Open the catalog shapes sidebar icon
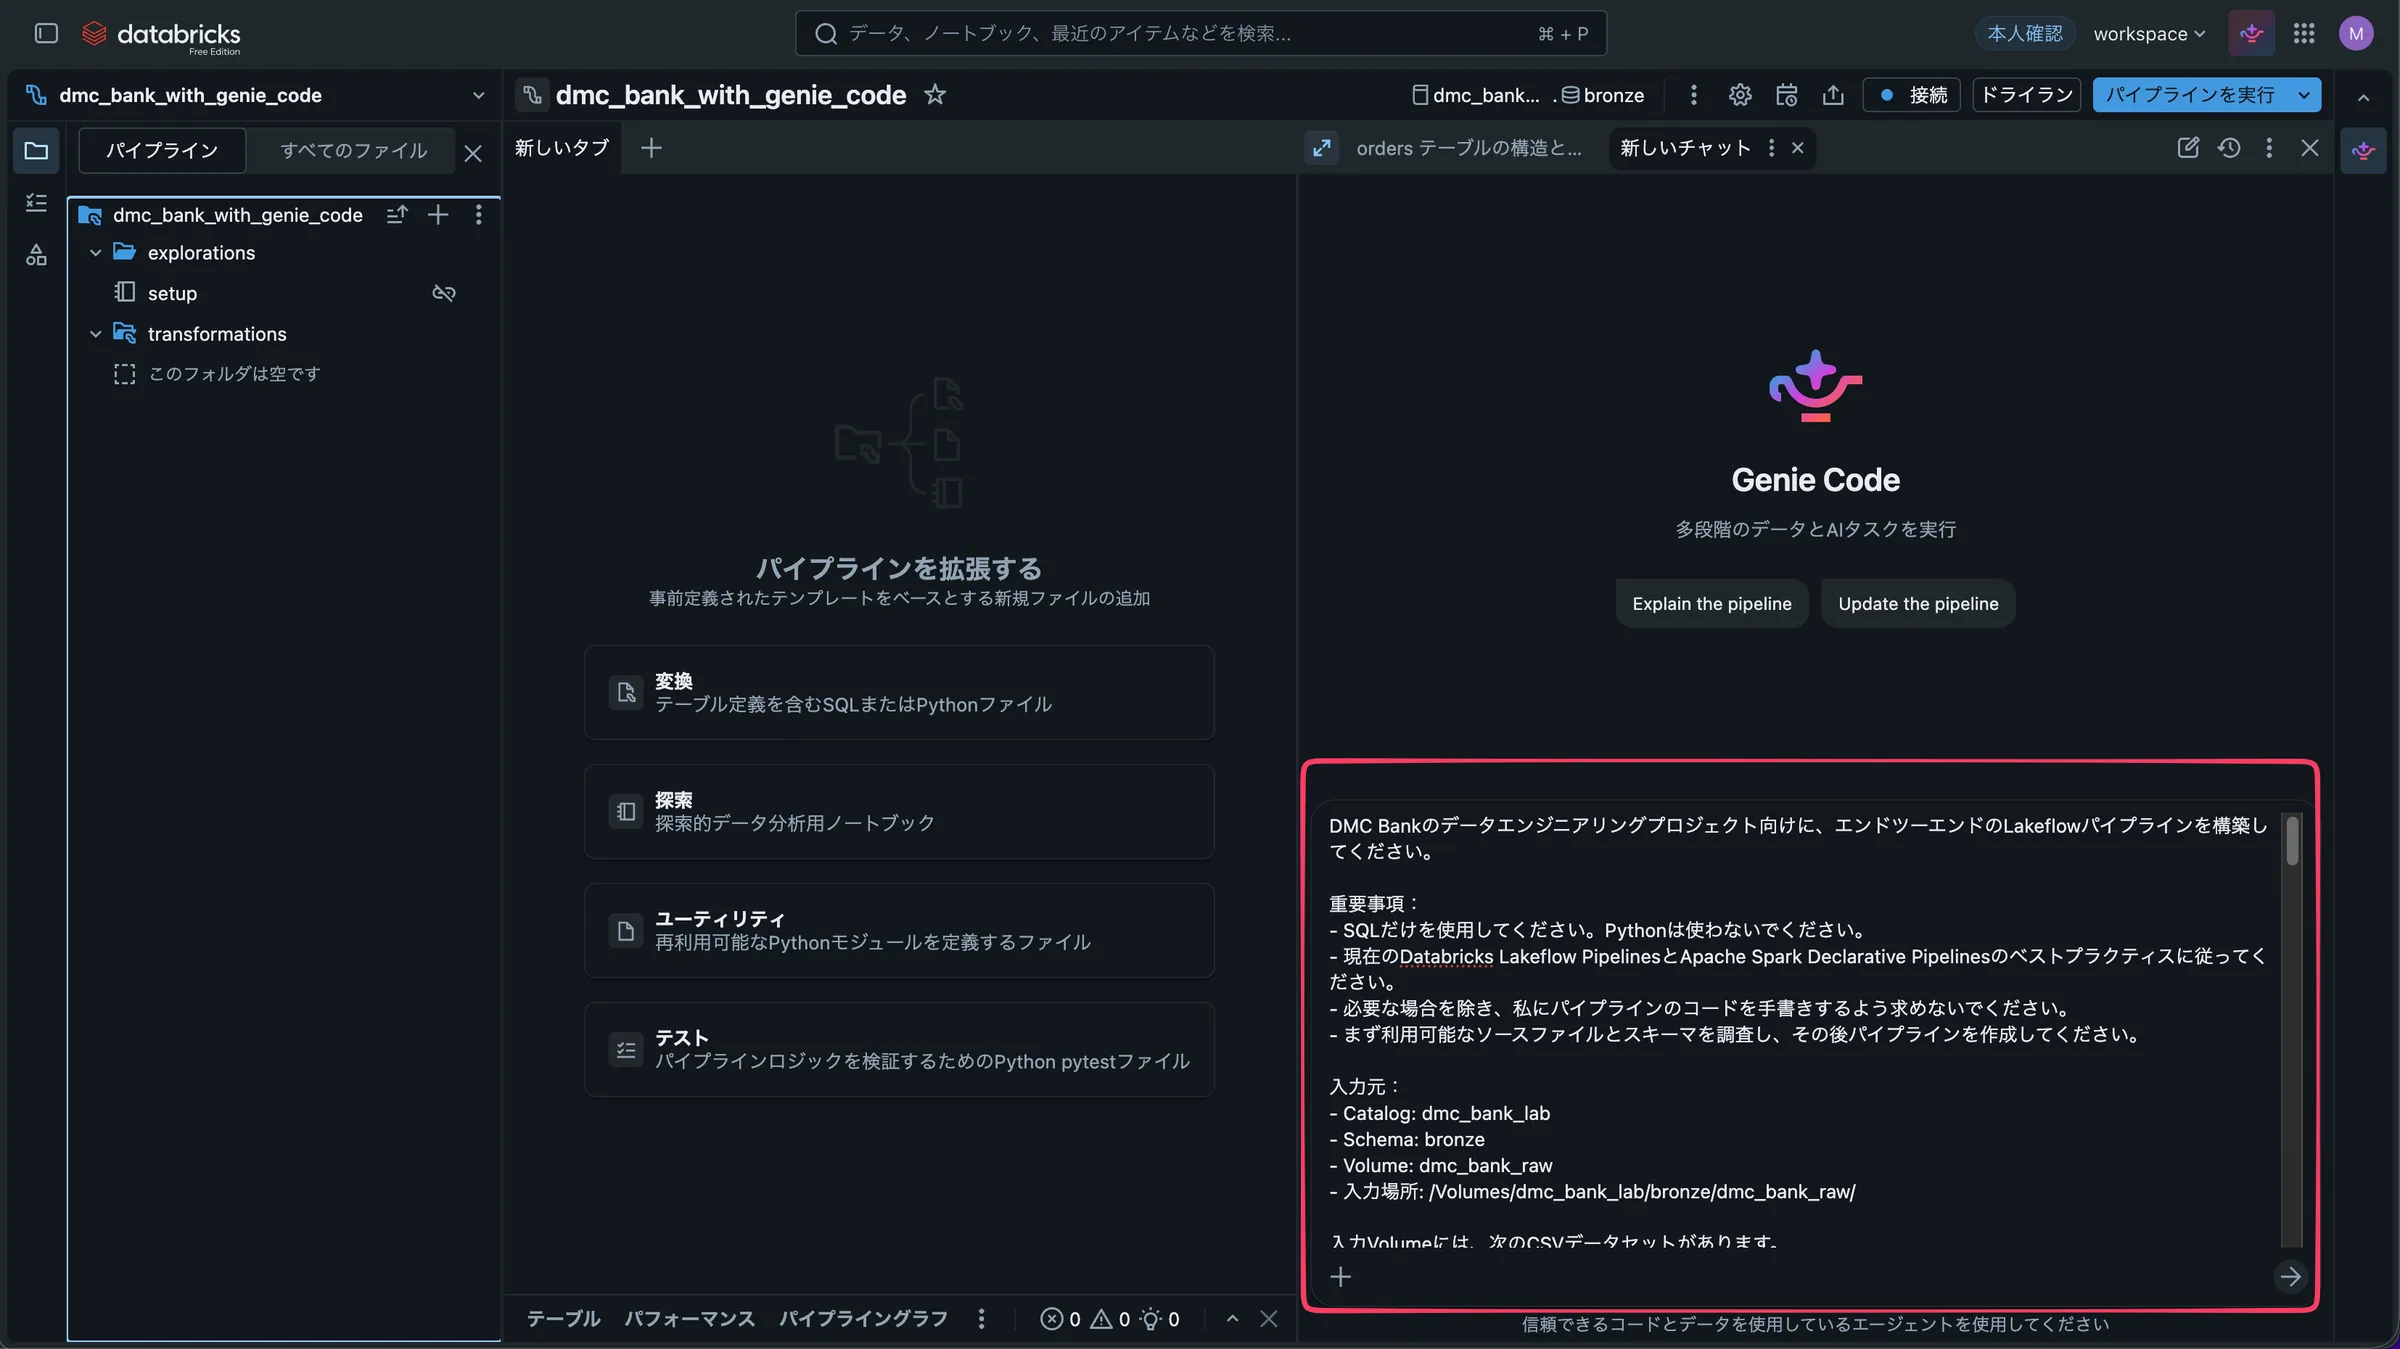This screenshot has height=1349, width=2400. (x=36, y=255)
